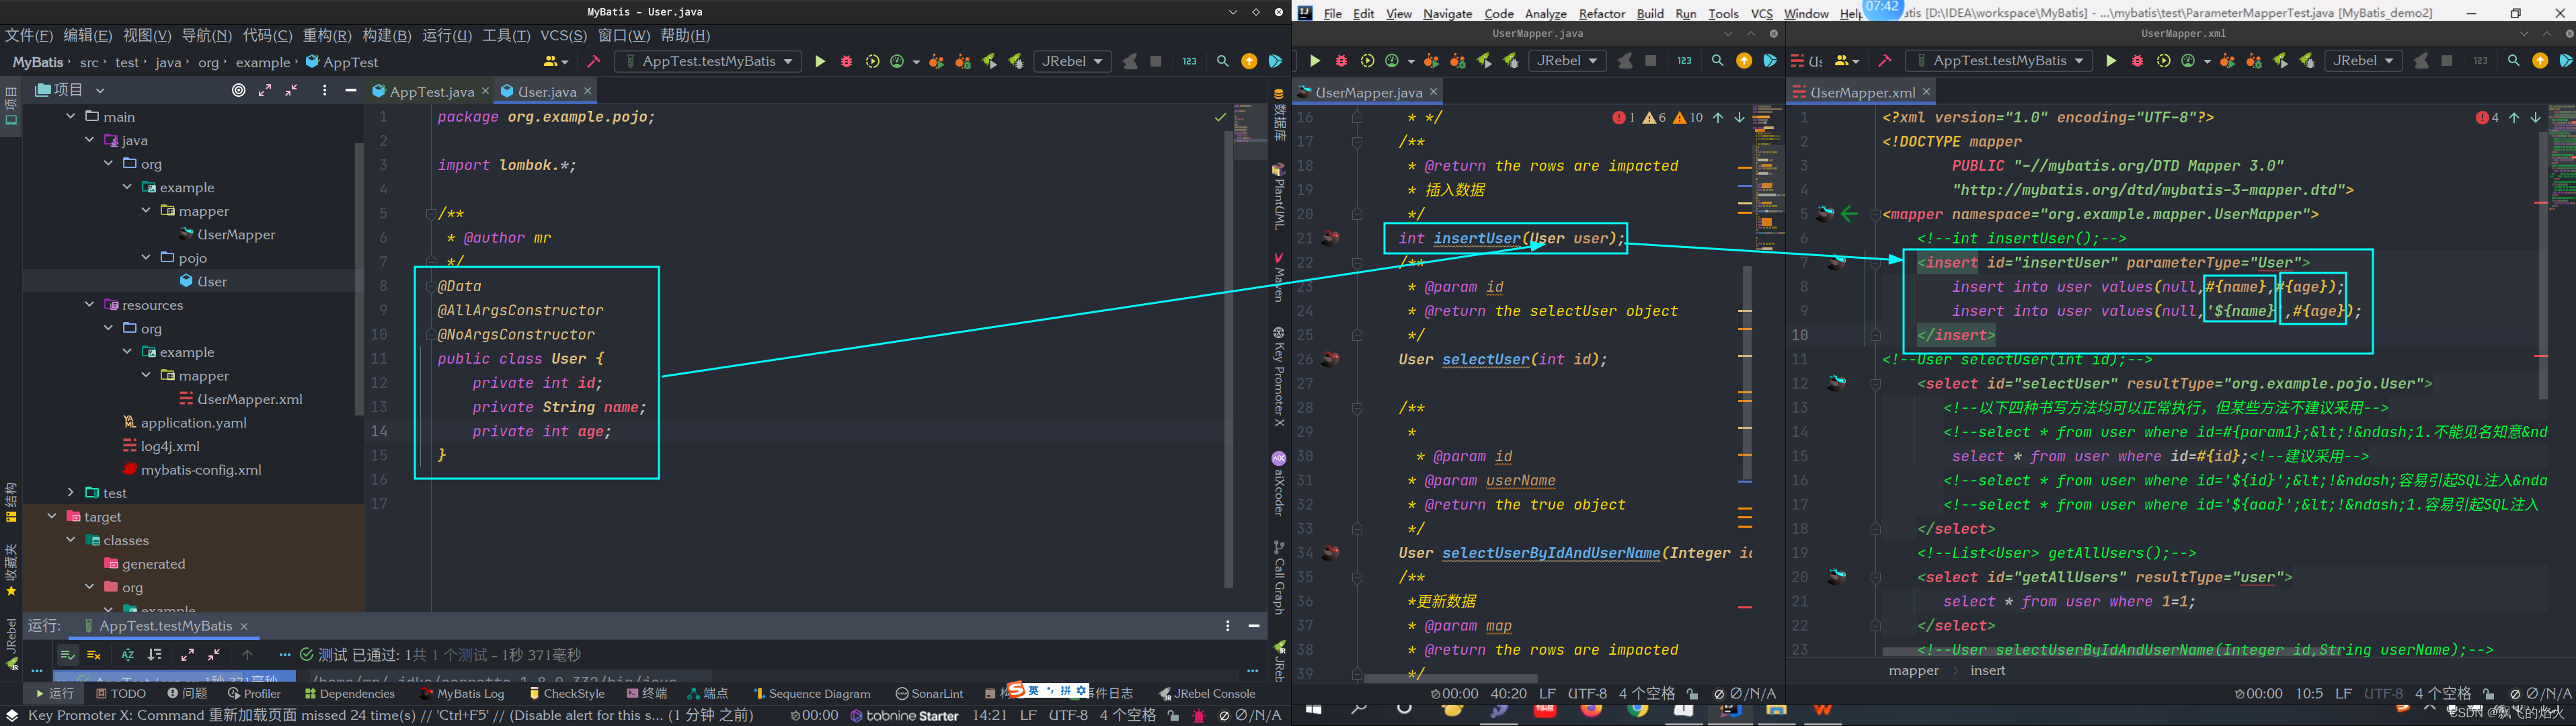Collapse all in the project panel toolbar

click(291, 90)
